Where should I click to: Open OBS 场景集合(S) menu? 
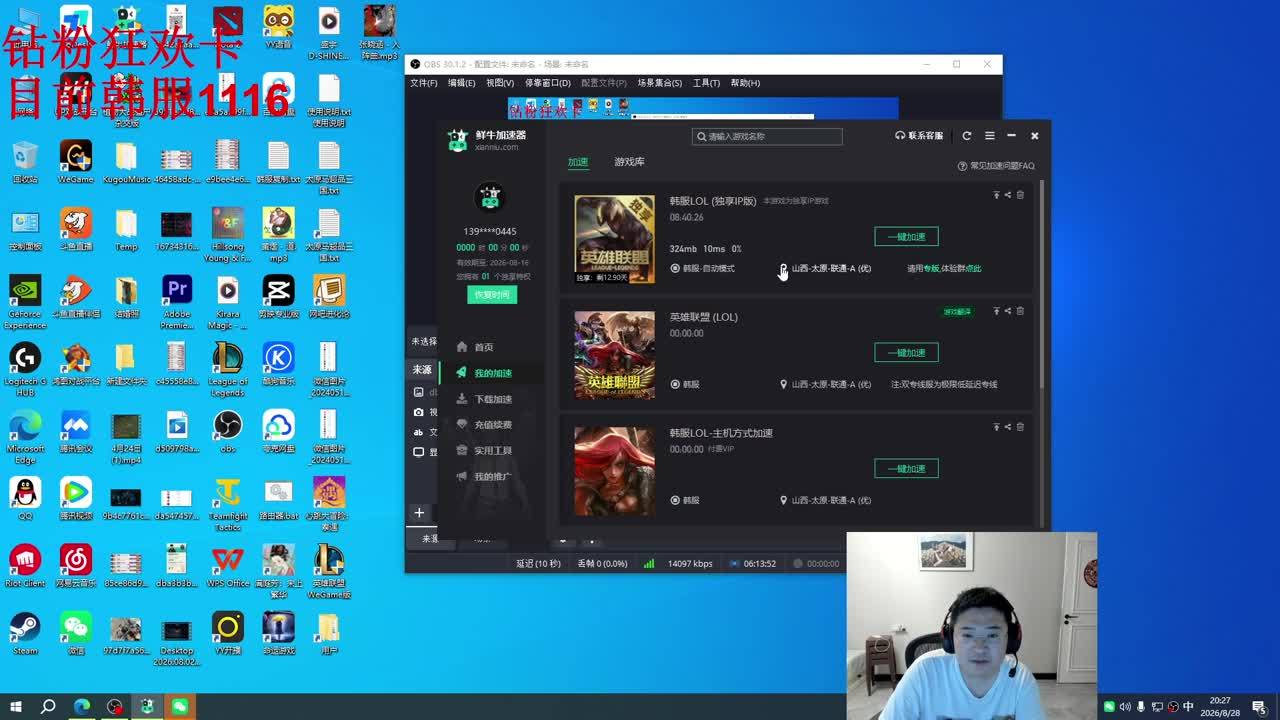tap(660, 83)
